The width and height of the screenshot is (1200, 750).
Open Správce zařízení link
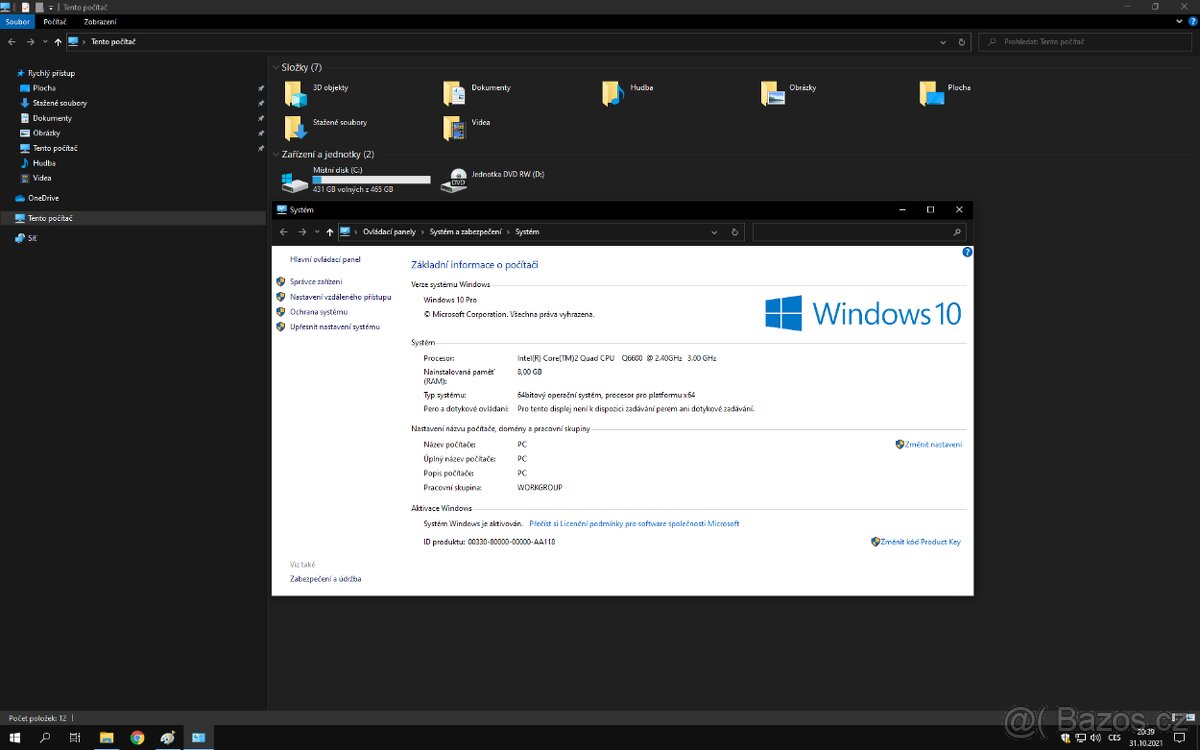(x=316, y=282)
